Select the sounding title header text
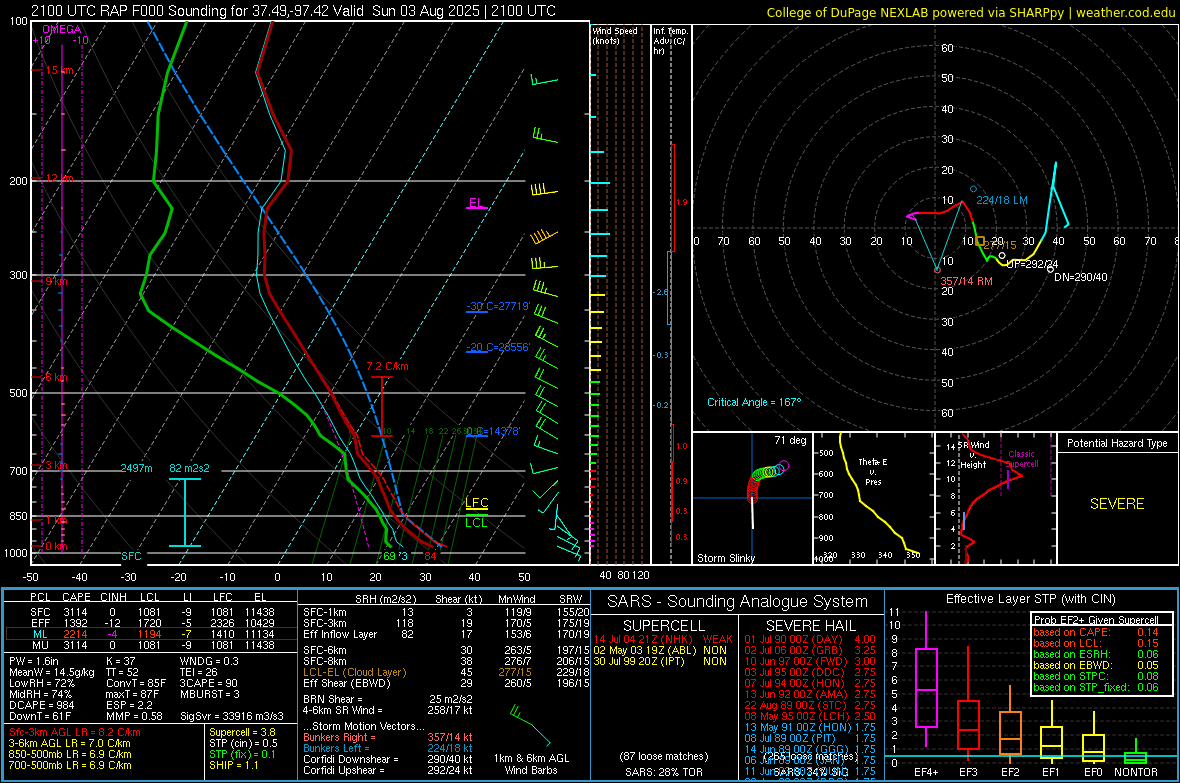This screenshot has width=1180, height=783. click(x=293, y=11)
